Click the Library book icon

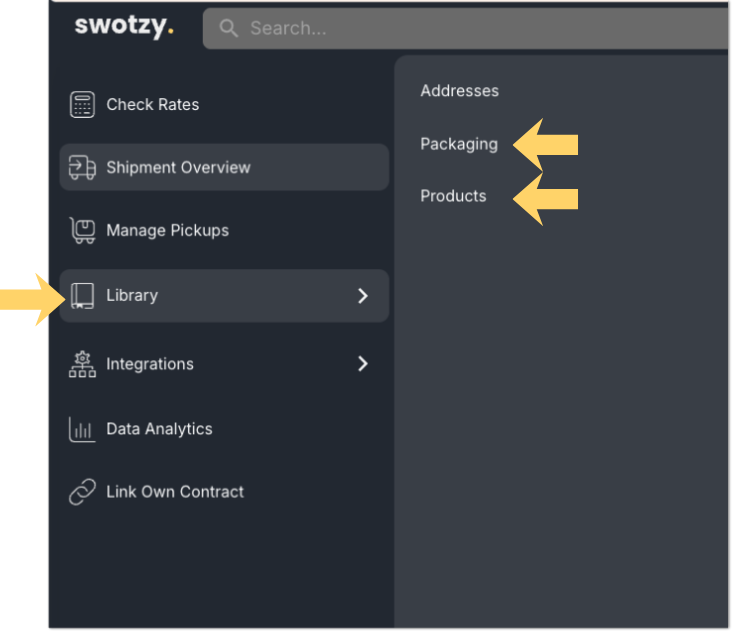pos(82,295)
